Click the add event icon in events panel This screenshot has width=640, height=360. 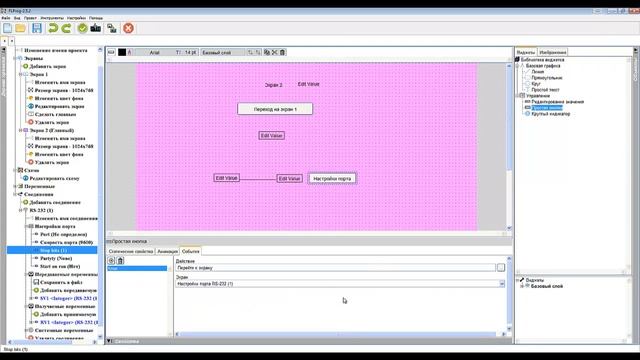click(x=111, y=260)
